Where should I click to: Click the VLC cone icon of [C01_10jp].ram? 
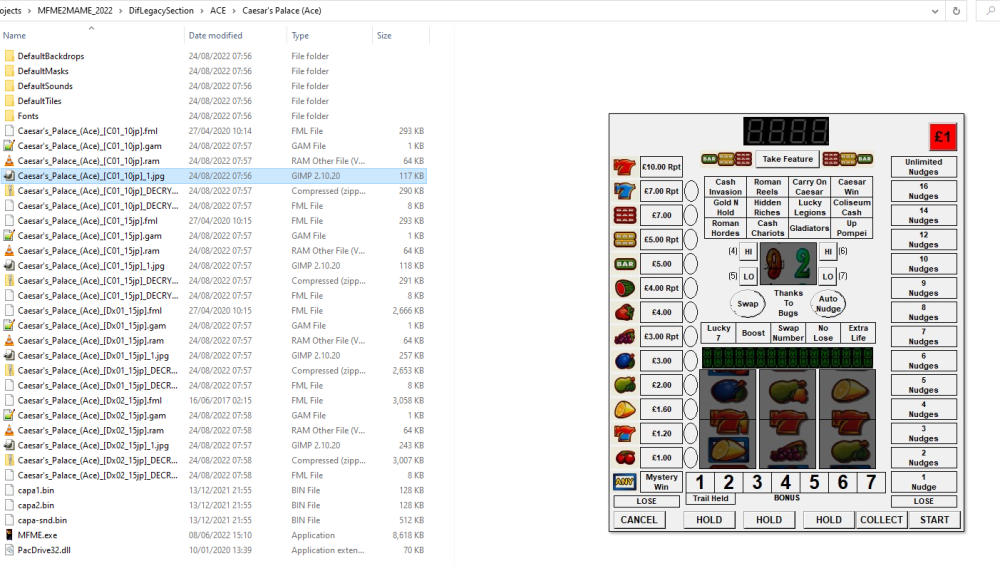[9, 161]
